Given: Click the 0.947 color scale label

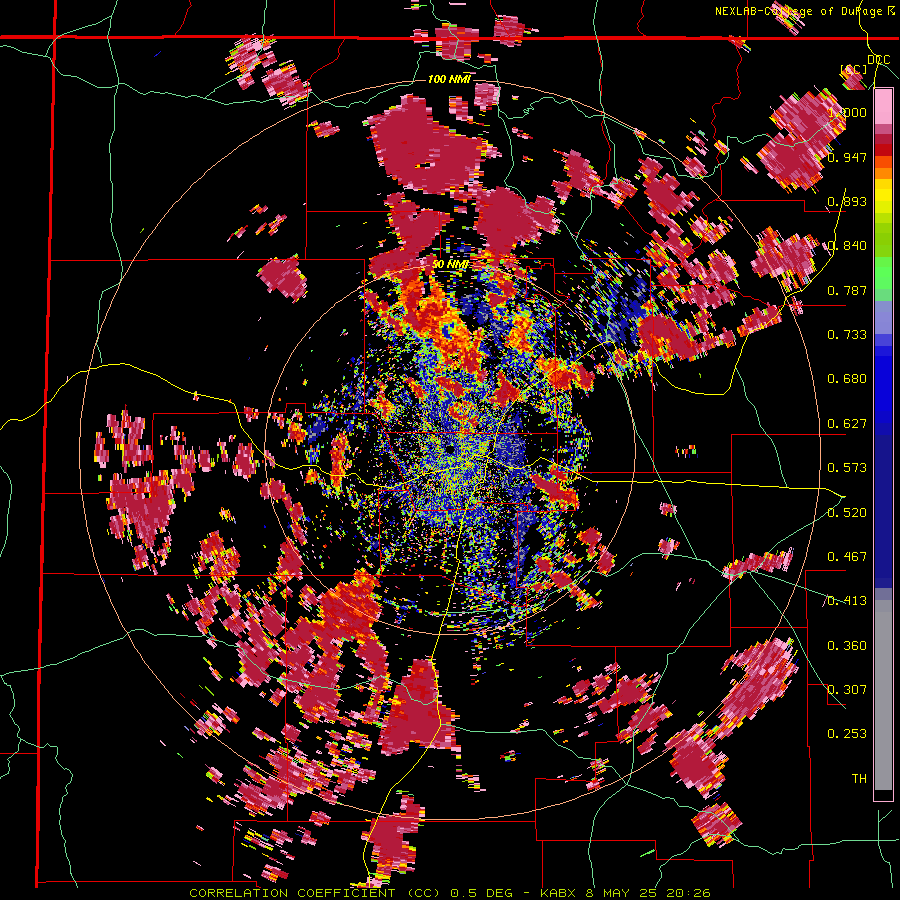Looking at the screenshot, I should [x=847, y=157].
